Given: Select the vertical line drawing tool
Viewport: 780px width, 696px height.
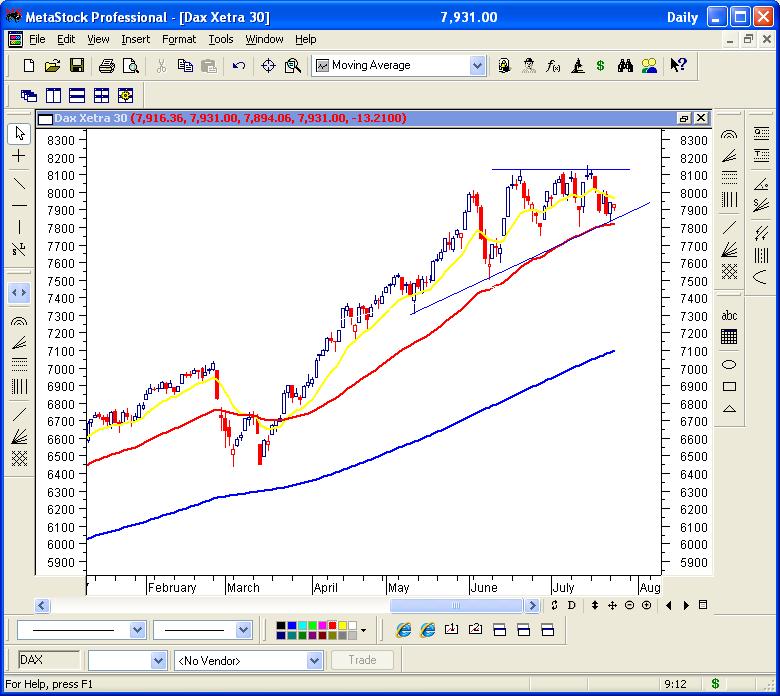Looking at the screenshot, I should coord(19,227).
